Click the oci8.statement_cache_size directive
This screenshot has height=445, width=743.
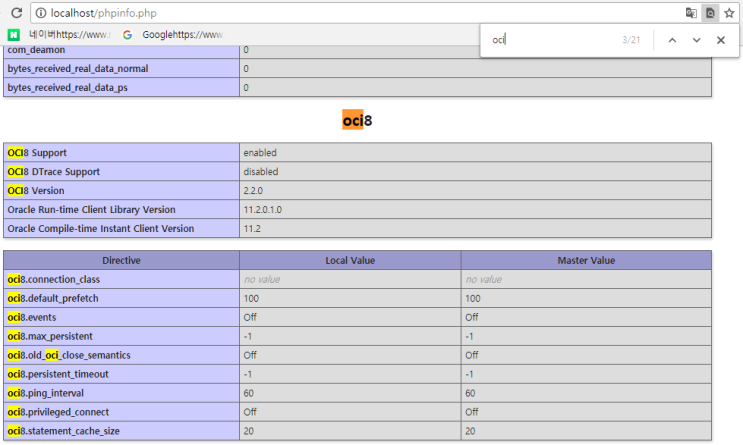coord(63,431)
